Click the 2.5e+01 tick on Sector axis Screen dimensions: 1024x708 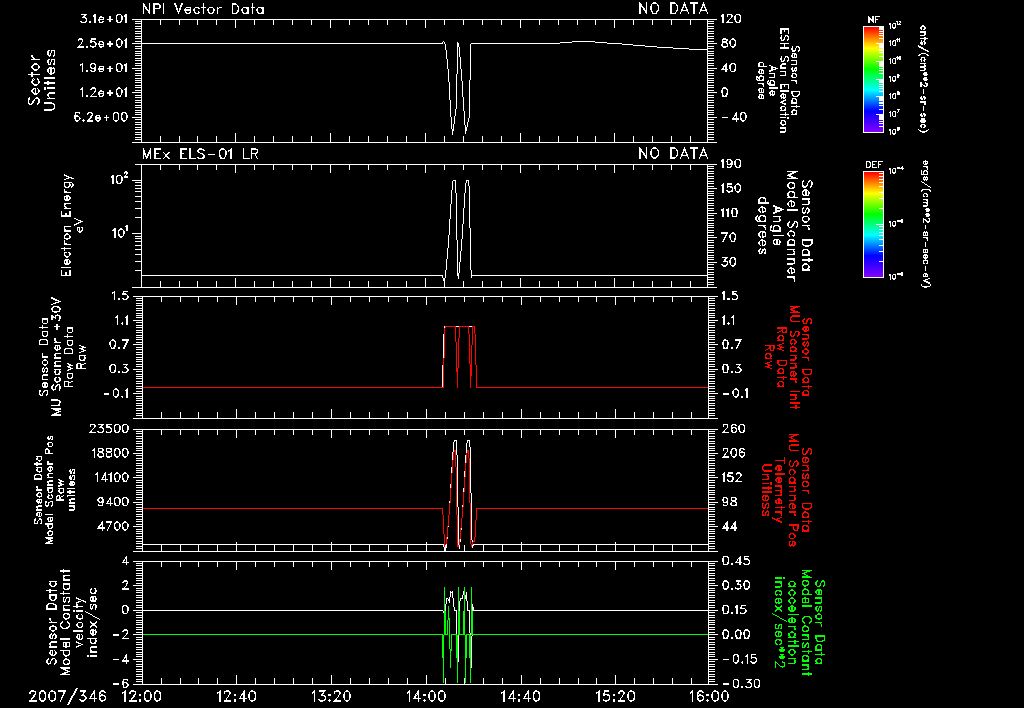(x=103, y=43)
